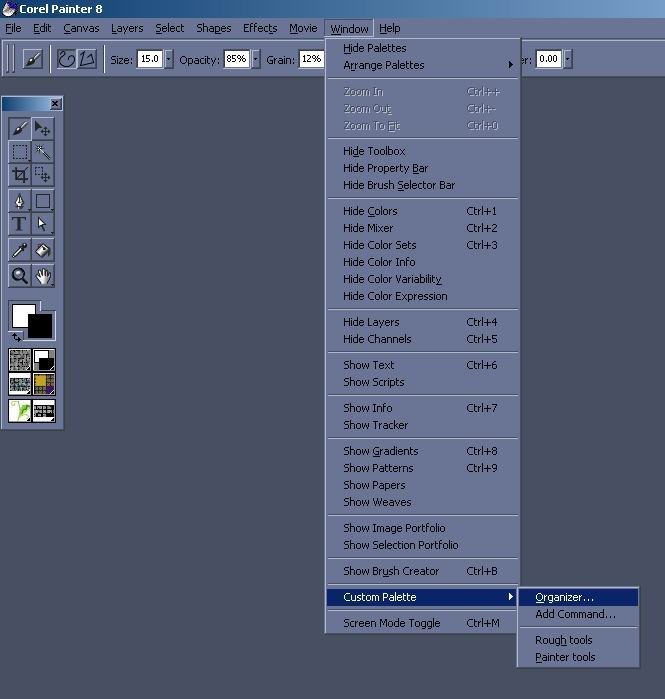Select the Layer Adjuster tool

(x=43, y=129)
